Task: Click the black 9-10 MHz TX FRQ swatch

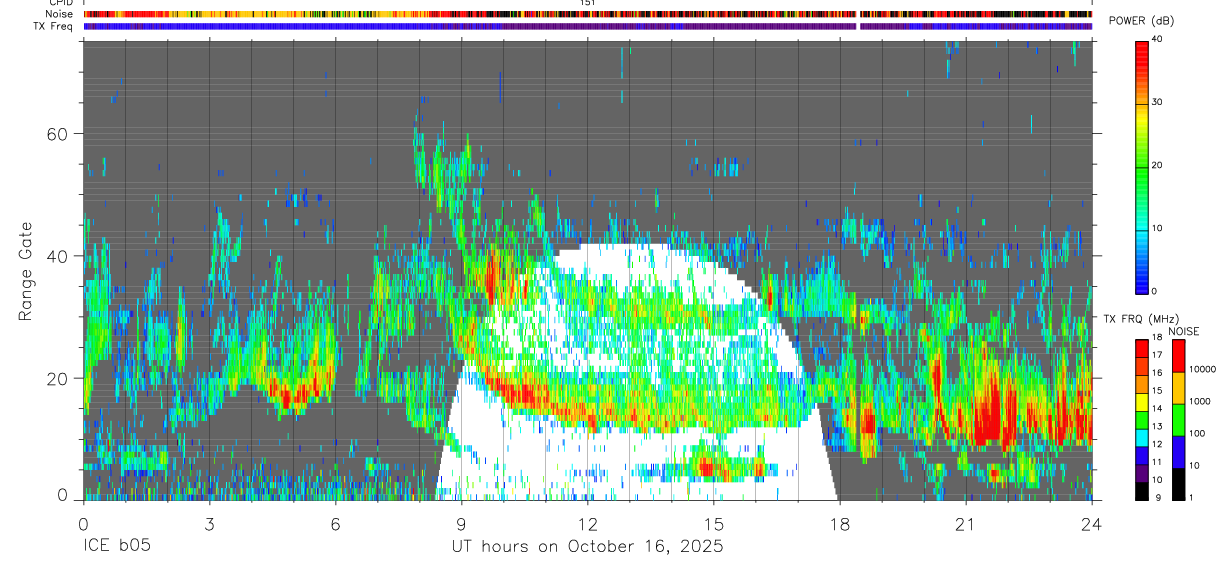Action: (1142, 491)
